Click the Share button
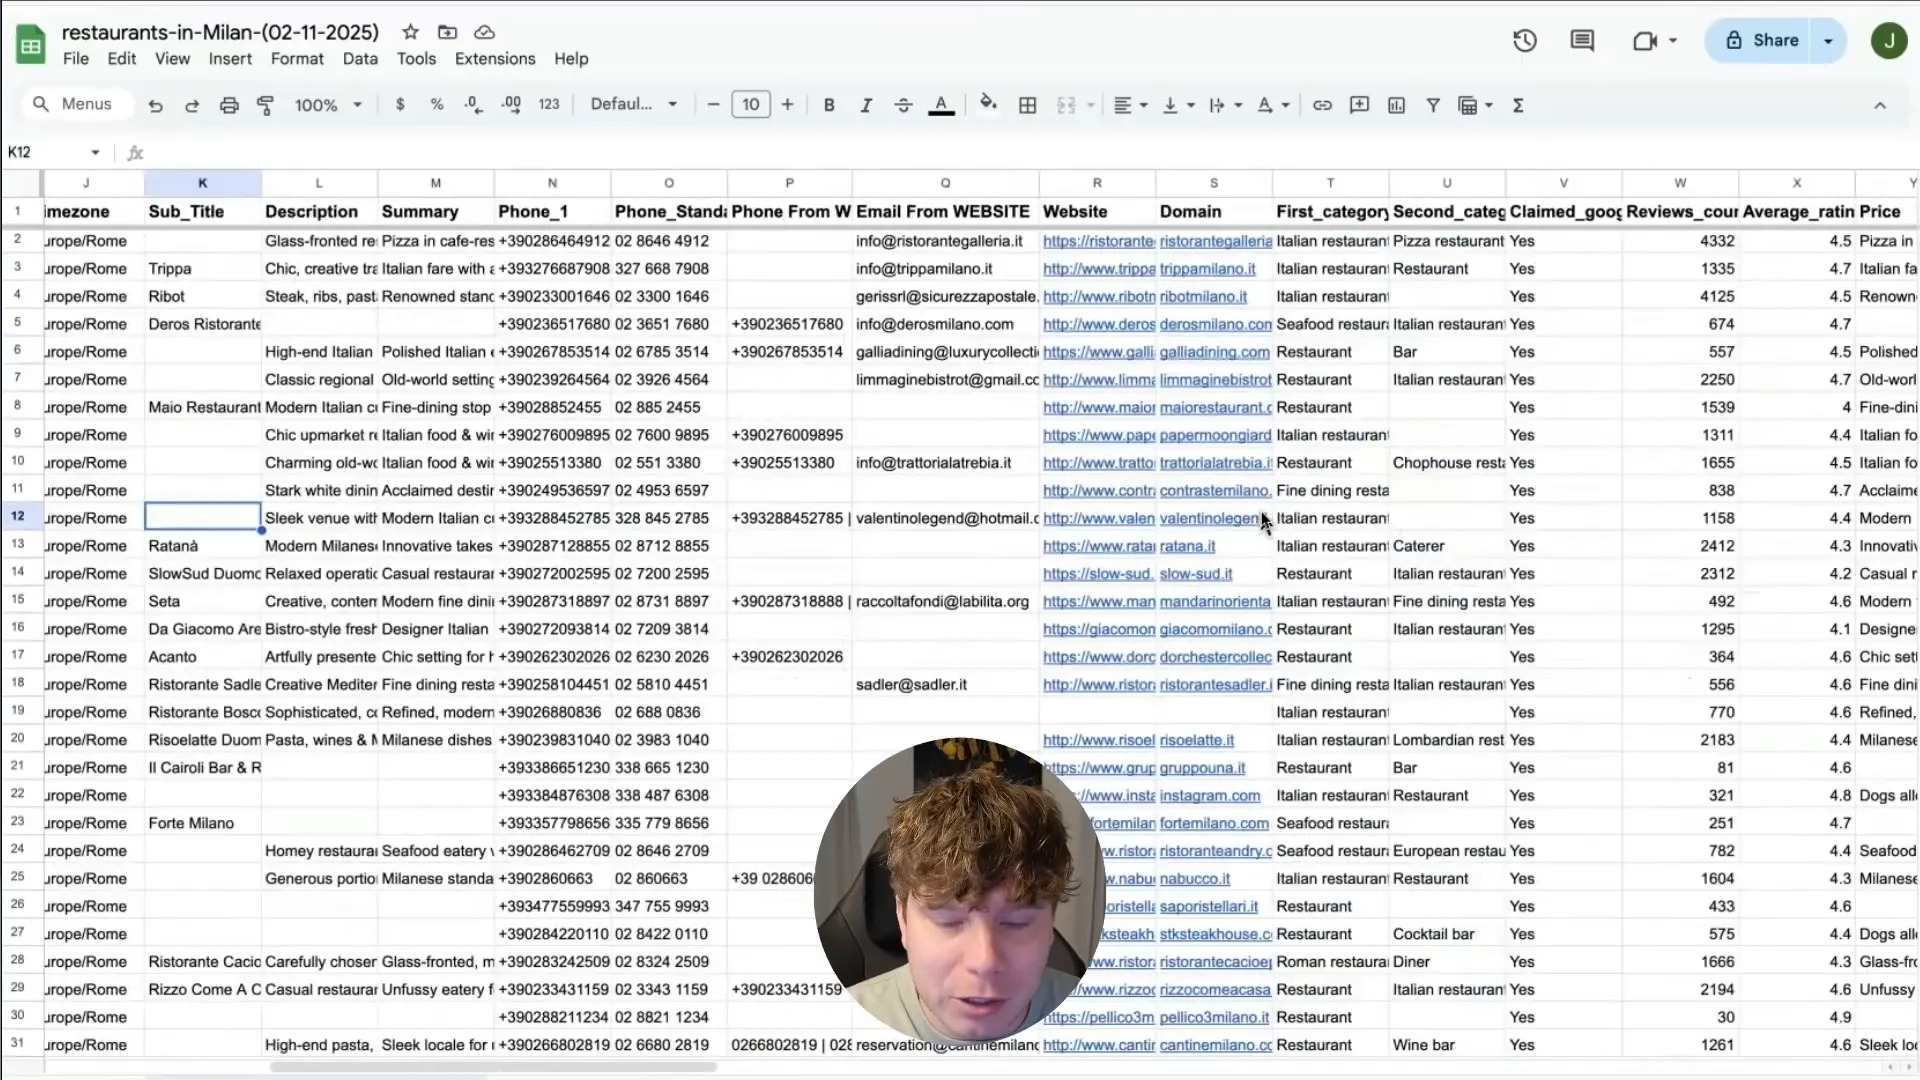 (x=1764, y=40)
